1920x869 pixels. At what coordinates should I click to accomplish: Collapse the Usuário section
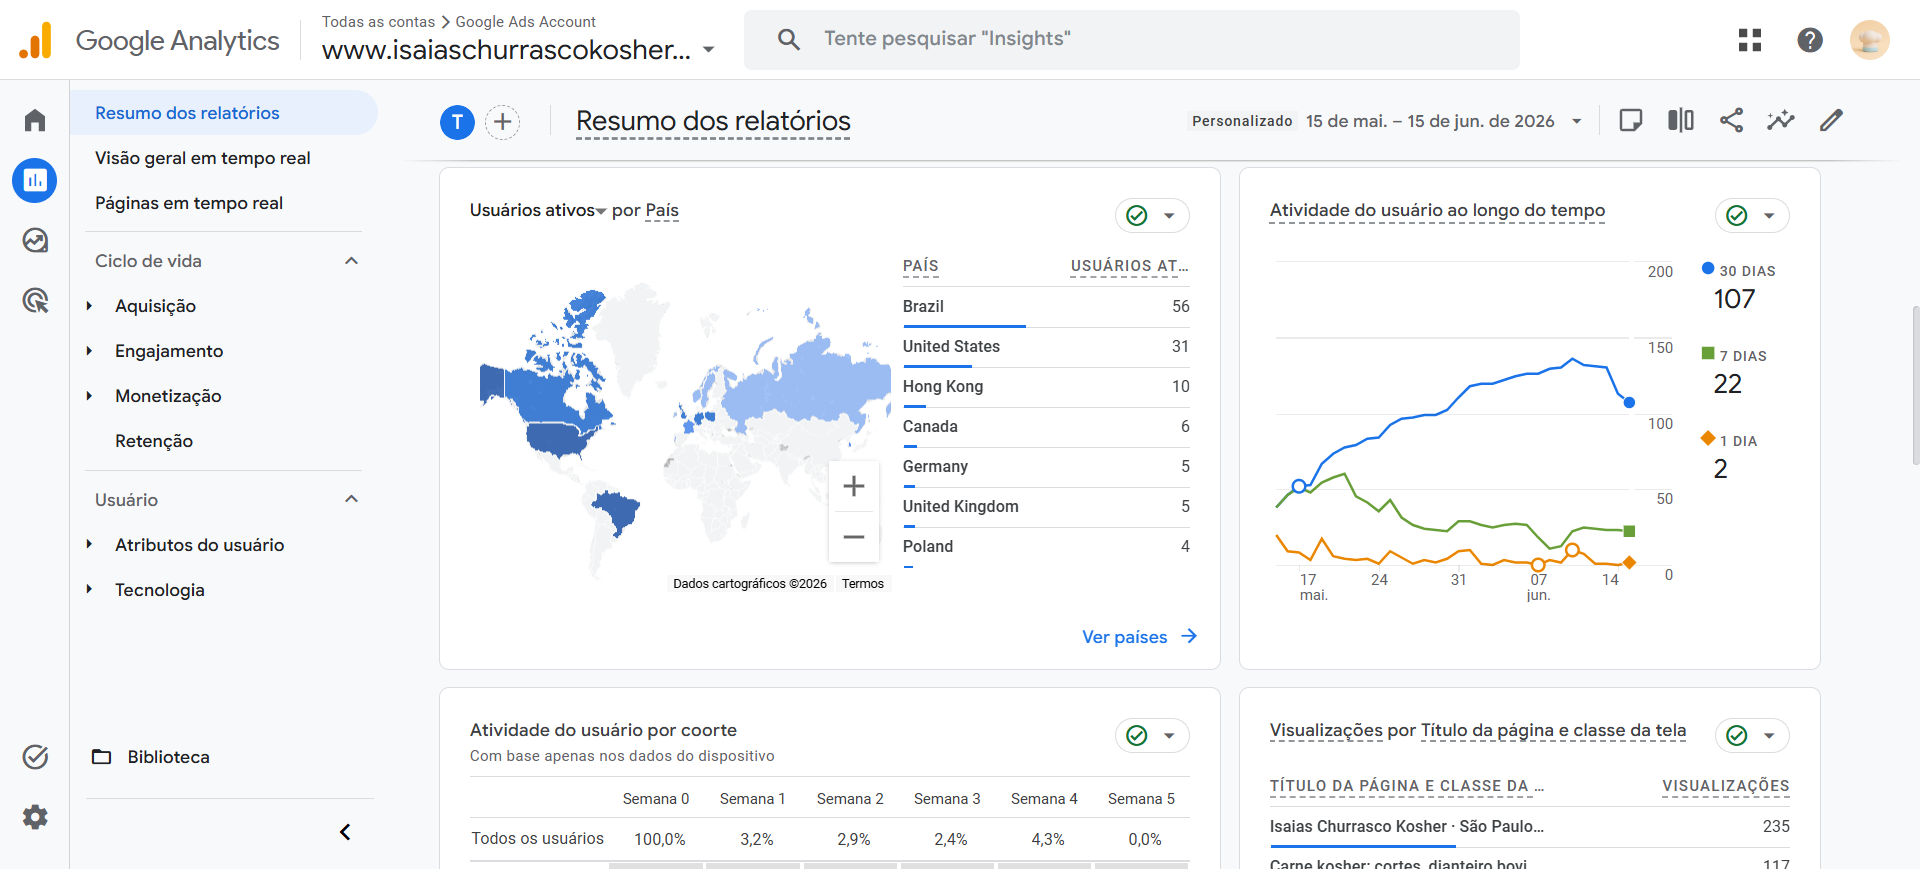tap(351, 499)
